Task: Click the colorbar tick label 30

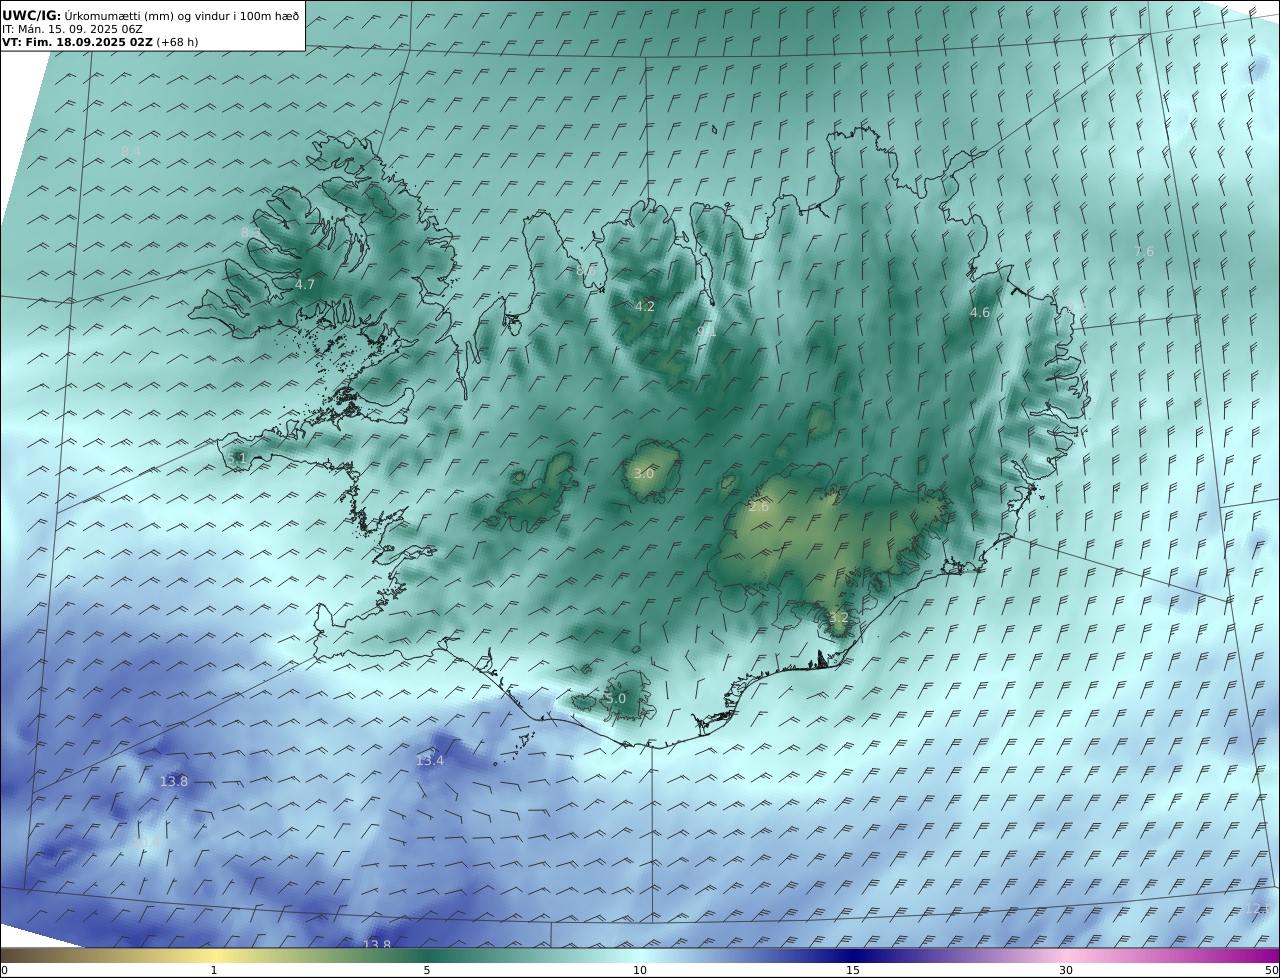Action: (1066, 970)
